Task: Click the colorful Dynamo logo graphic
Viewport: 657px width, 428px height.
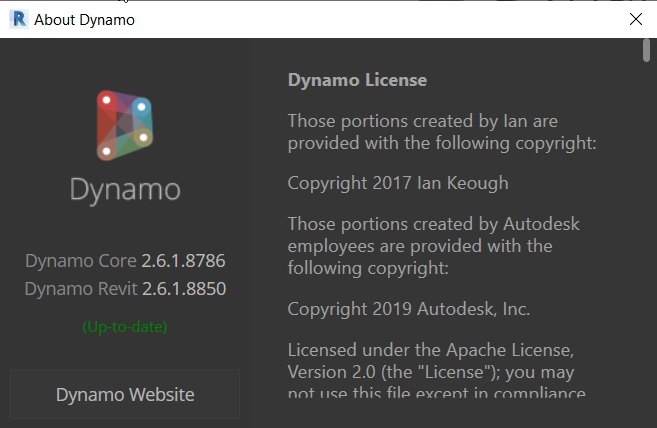Action: click(125, 125)
